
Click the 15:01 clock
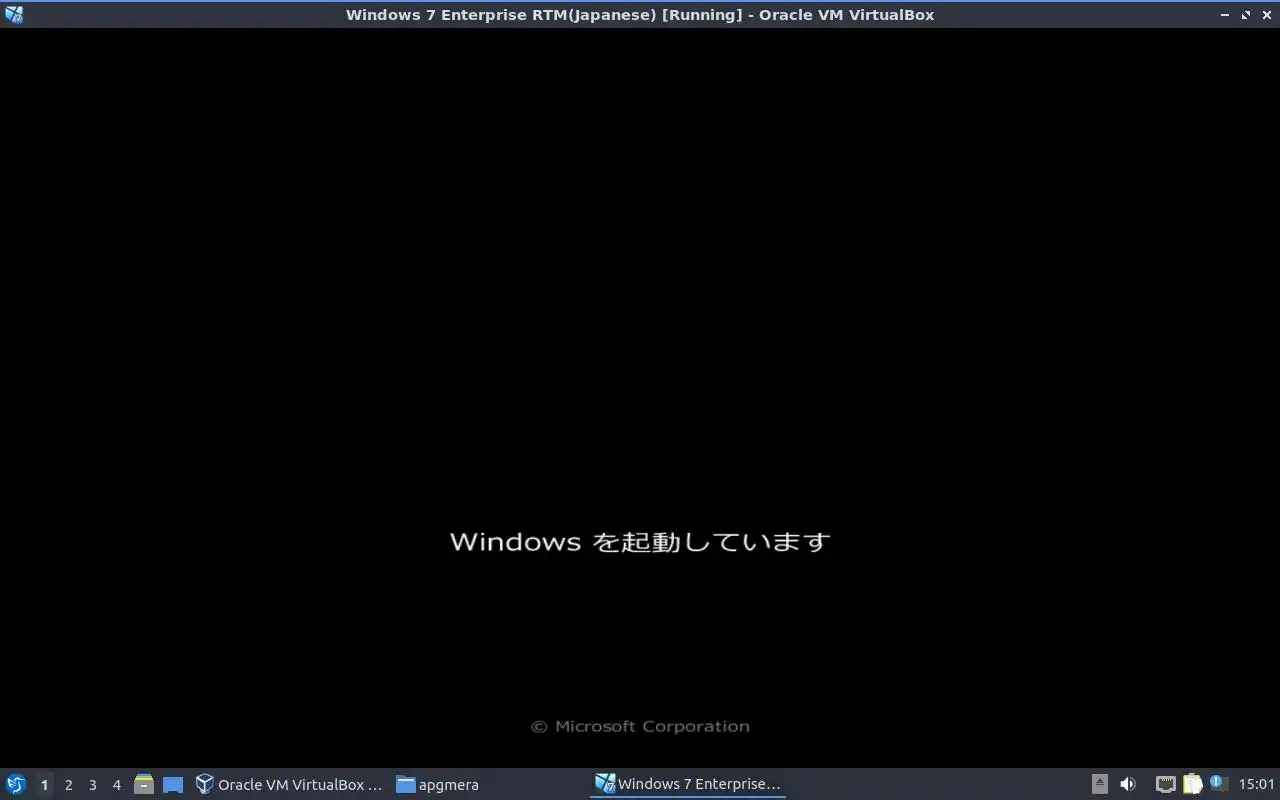[1257, 784]
